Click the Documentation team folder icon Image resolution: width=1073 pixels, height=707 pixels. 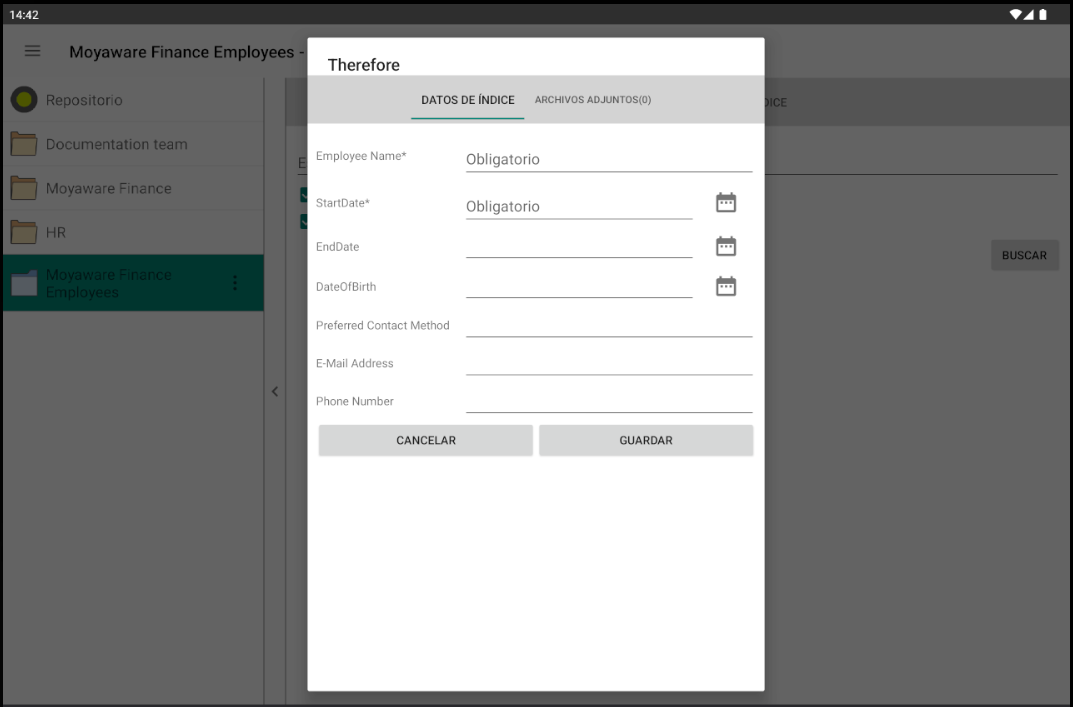(24, 144)
